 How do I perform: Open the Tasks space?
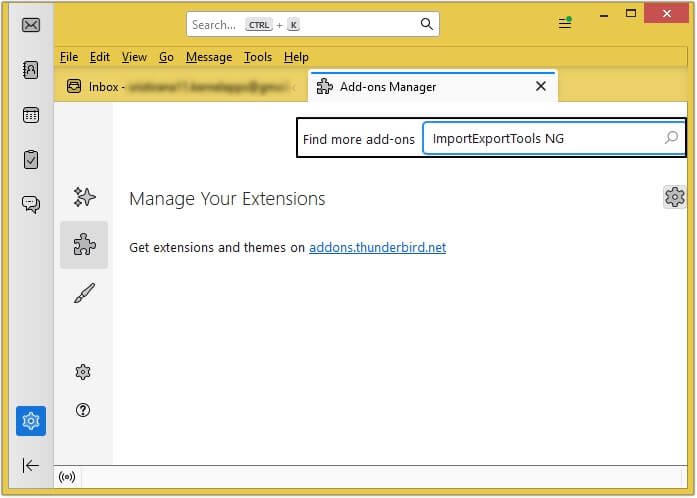pos(31,160)
